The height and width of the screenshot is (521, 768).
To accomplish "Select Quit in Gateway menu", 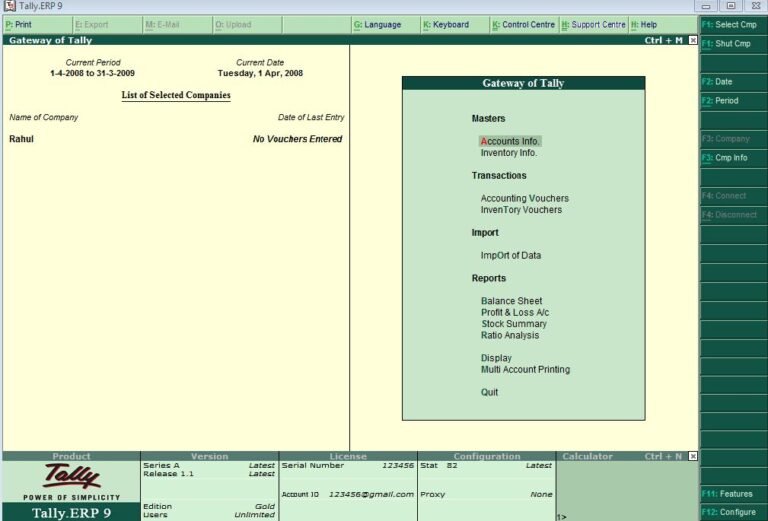I will point(489,392).
